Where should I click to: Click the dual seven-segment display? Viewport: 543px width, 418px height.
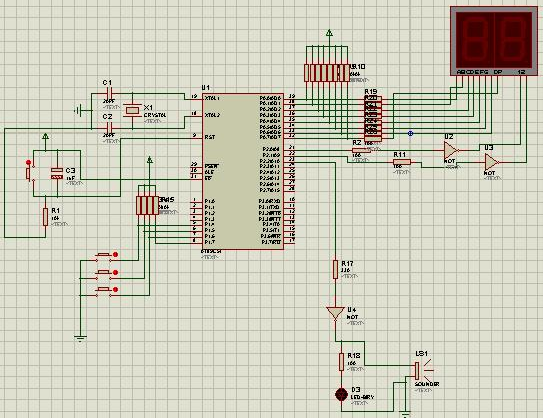tap(494, 41)
